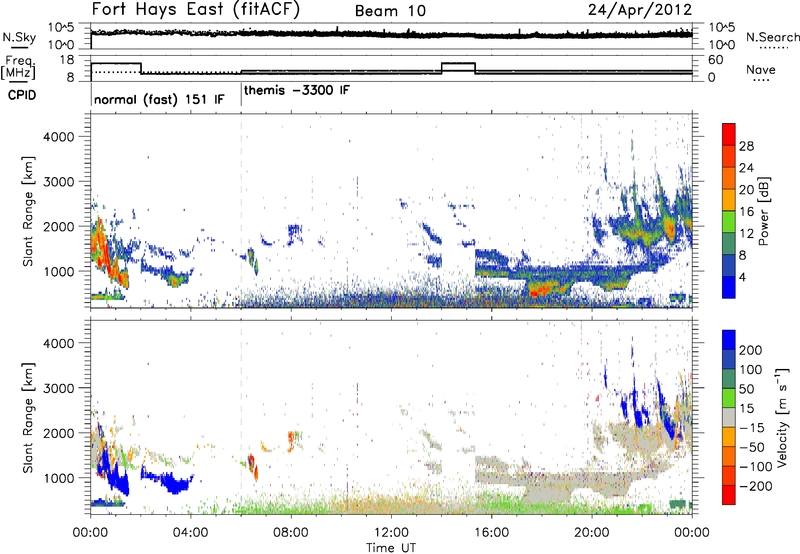Click the red bottom of velocity color bar
800x554 pixels.
(729, 495)
